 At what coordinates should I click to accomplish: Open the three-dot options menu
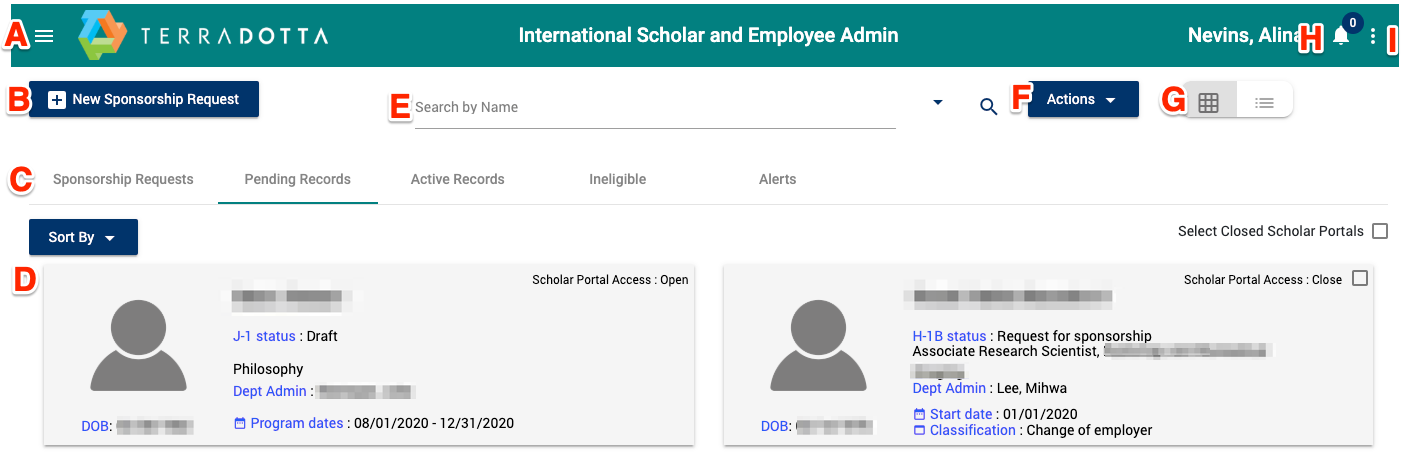[x=1373, y=37]
